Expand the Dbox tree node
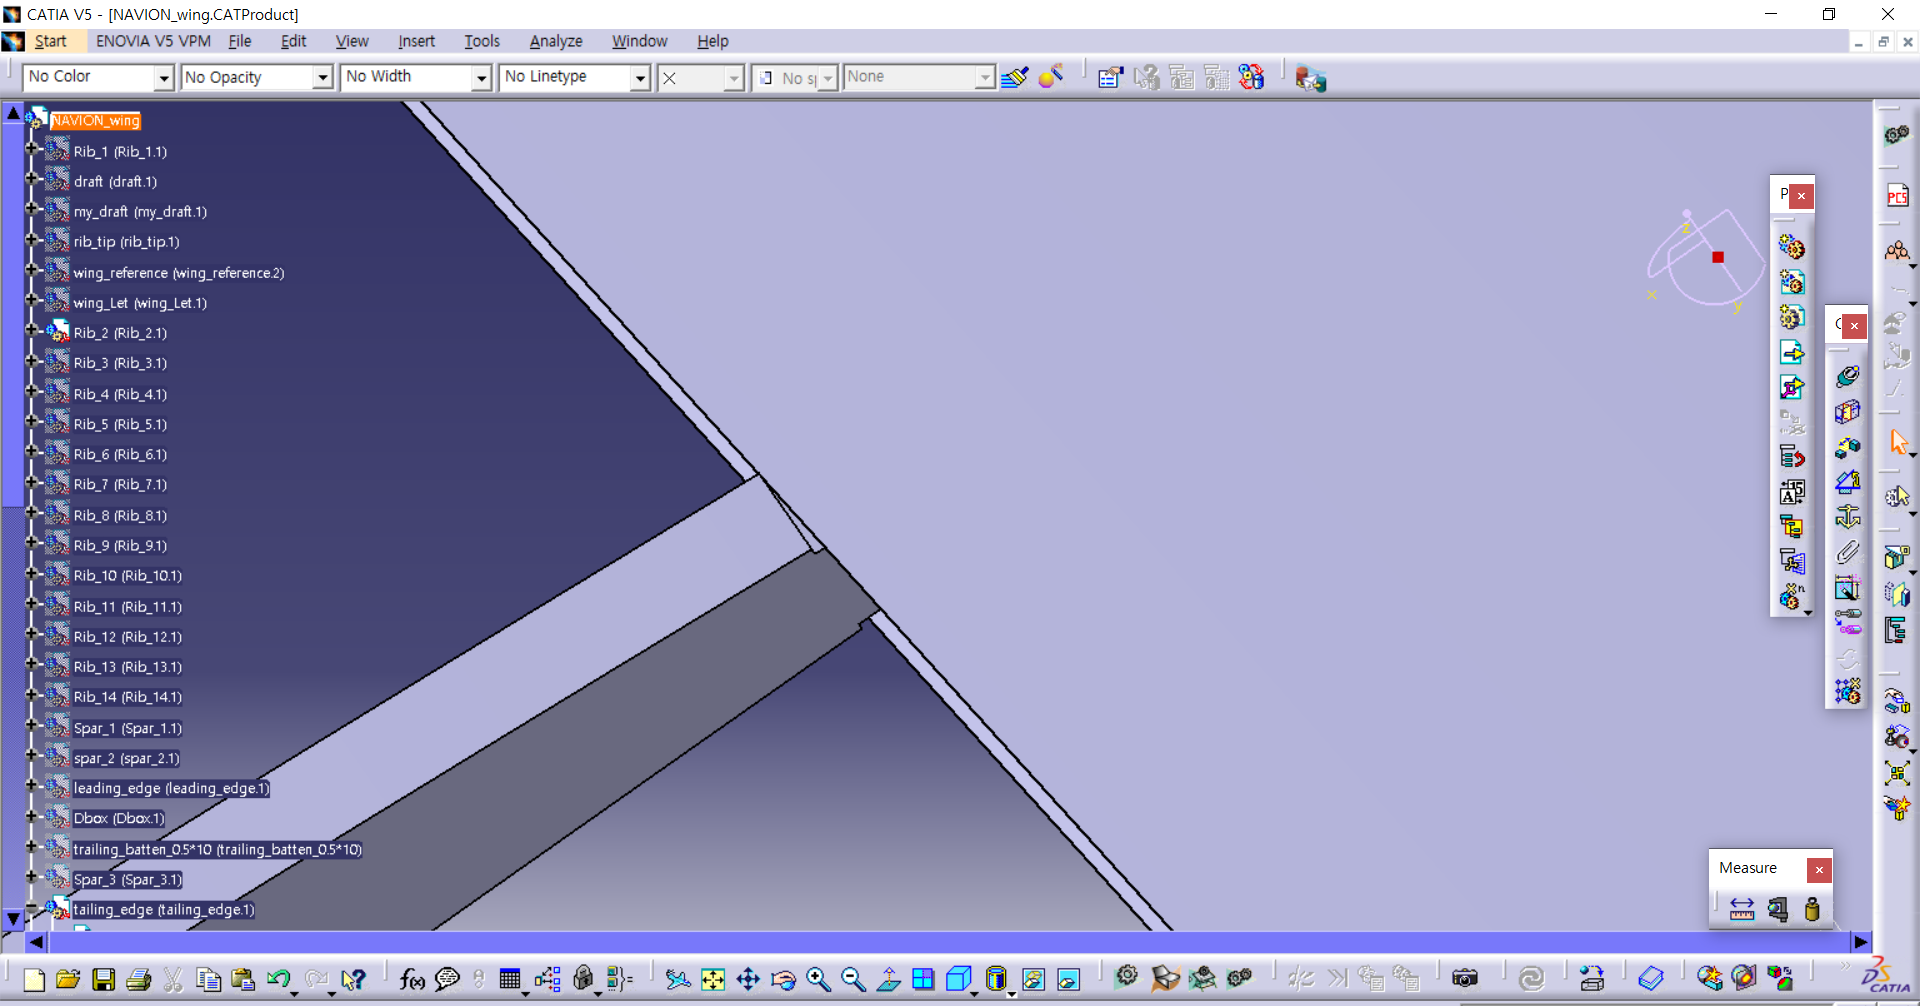 tap(31, 817)
